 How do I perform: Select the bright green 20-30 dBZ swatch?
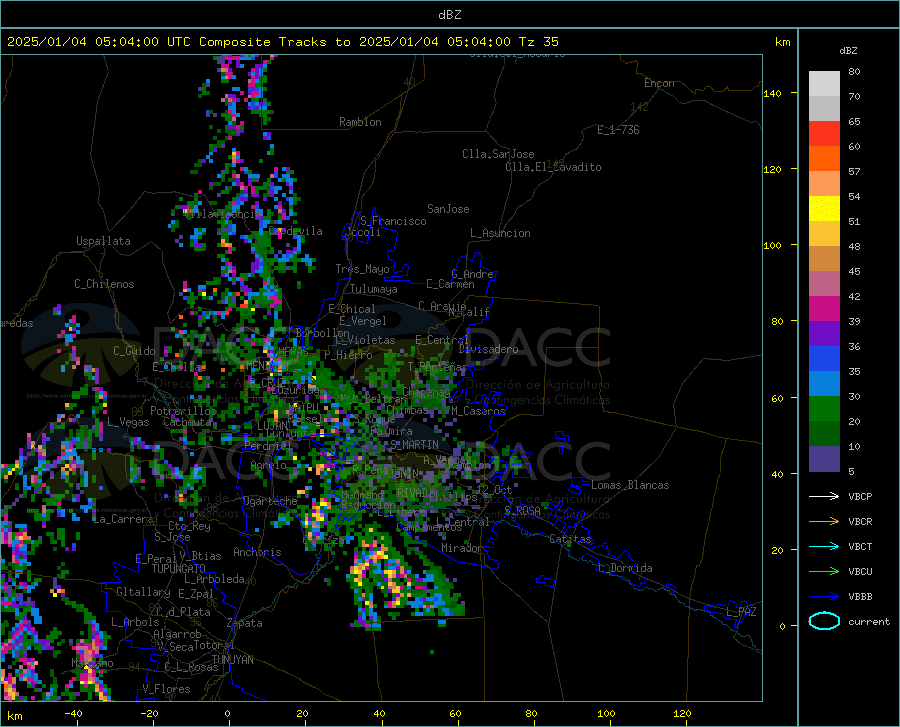(x=824, y=409)
